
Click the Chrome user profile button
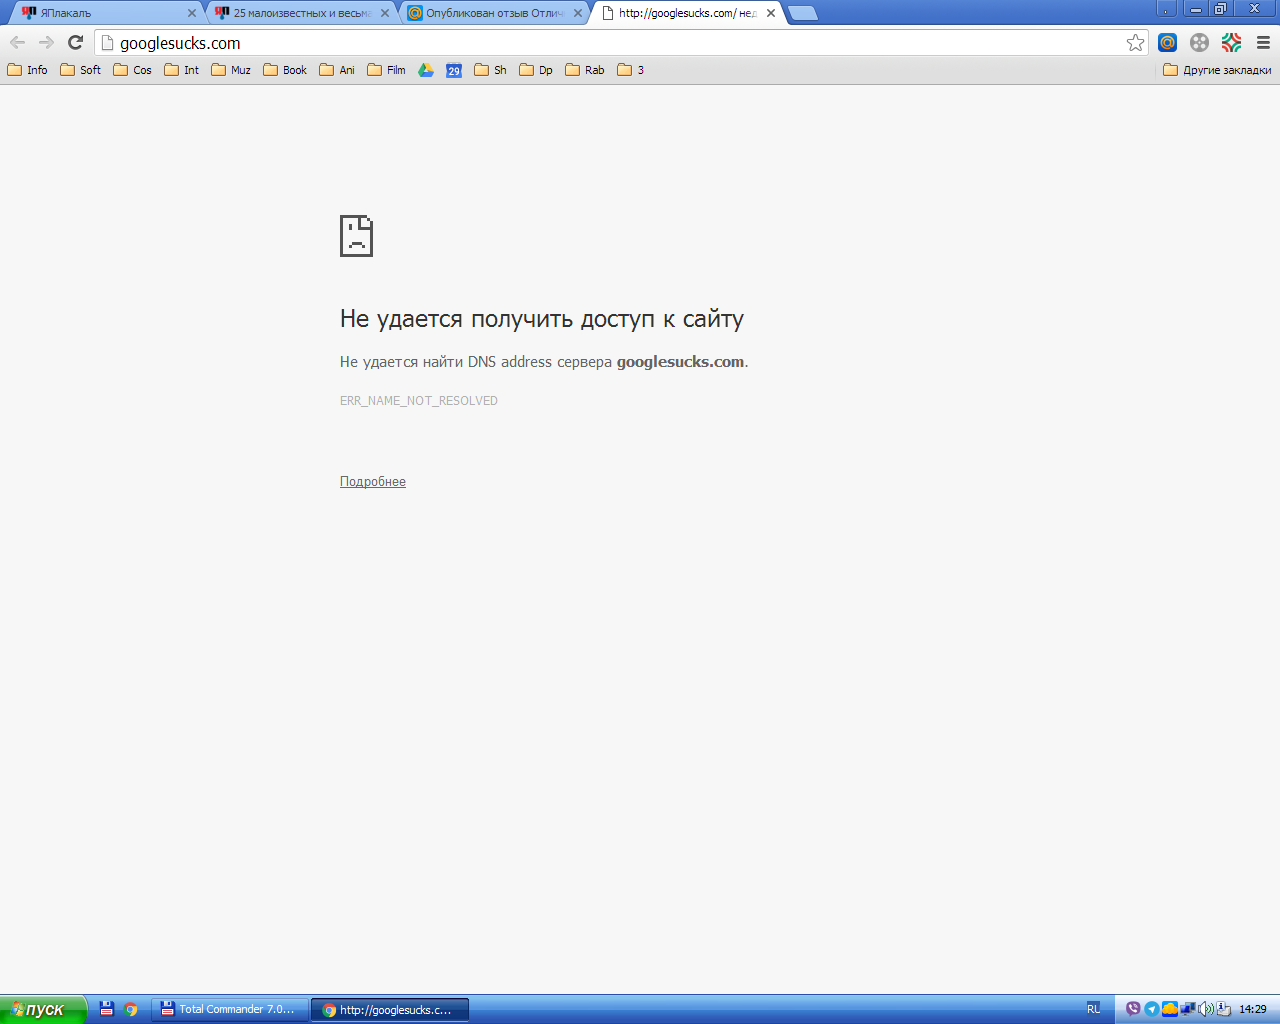click(1166, 9)
